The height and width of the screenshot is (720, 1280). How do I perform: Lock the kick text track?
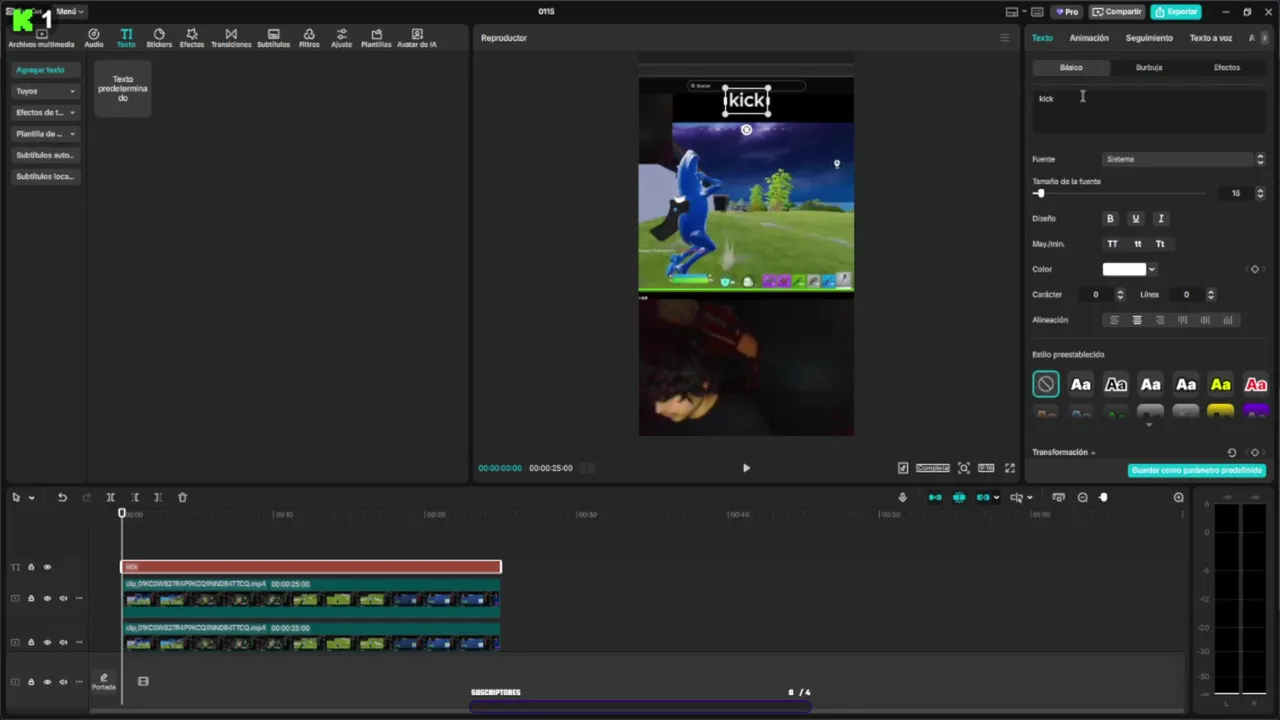[31, 567]
